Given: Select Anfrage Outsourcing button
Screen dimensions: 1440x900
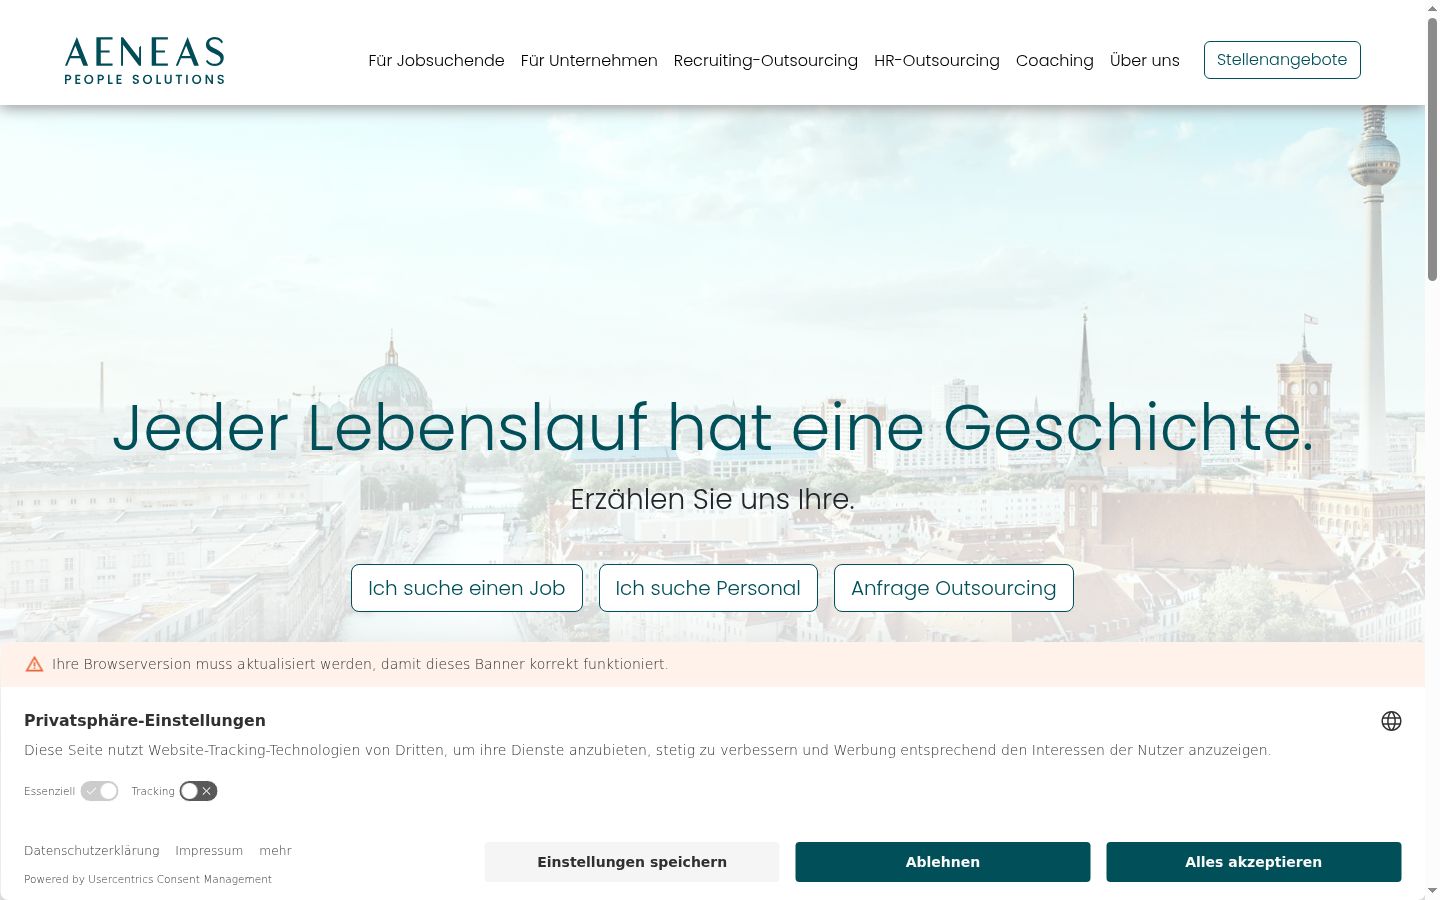Looking at the screenshot, I should [x=954, y=588].
